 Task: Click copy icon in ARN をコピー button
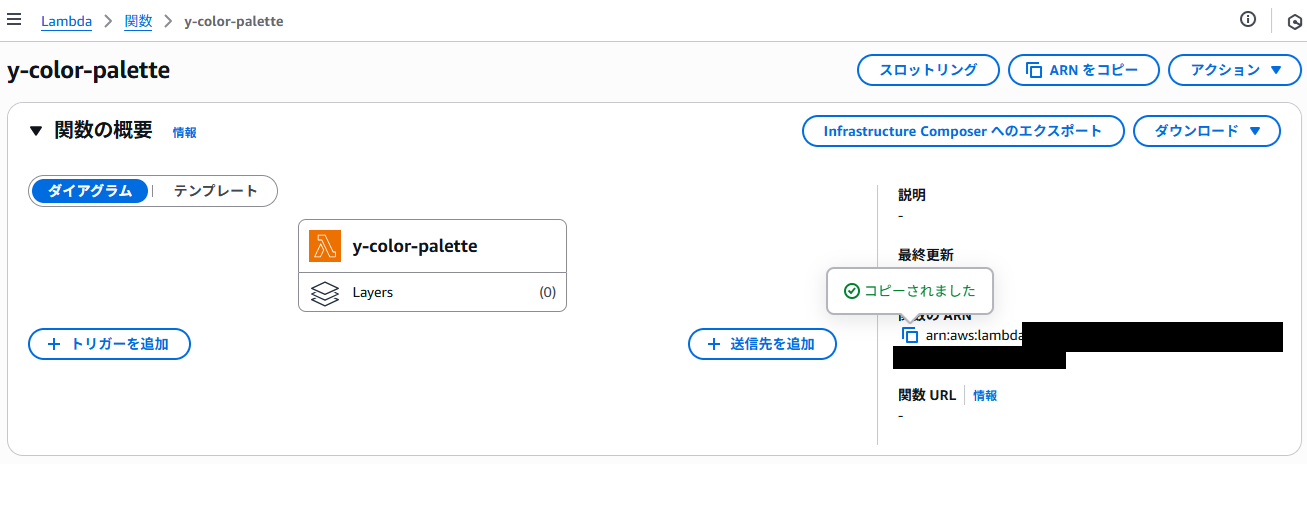[x=1034, y=70]
